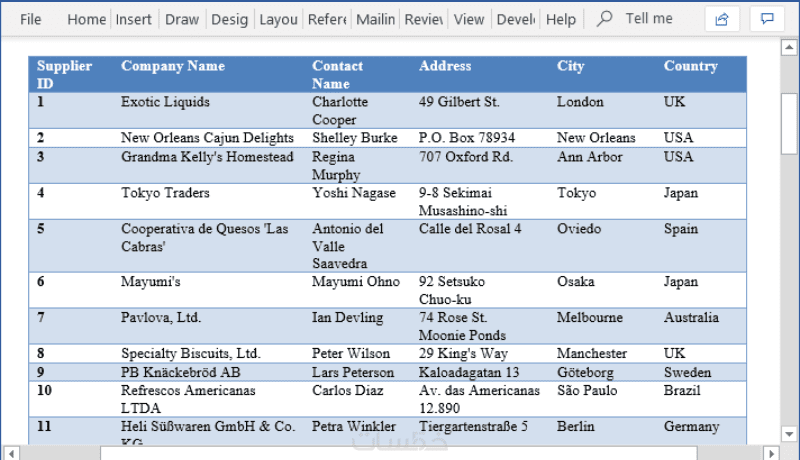Screen dimensions: 800x460
Task: Click the Yoshi Nagase cell
Action: [358, 201]
